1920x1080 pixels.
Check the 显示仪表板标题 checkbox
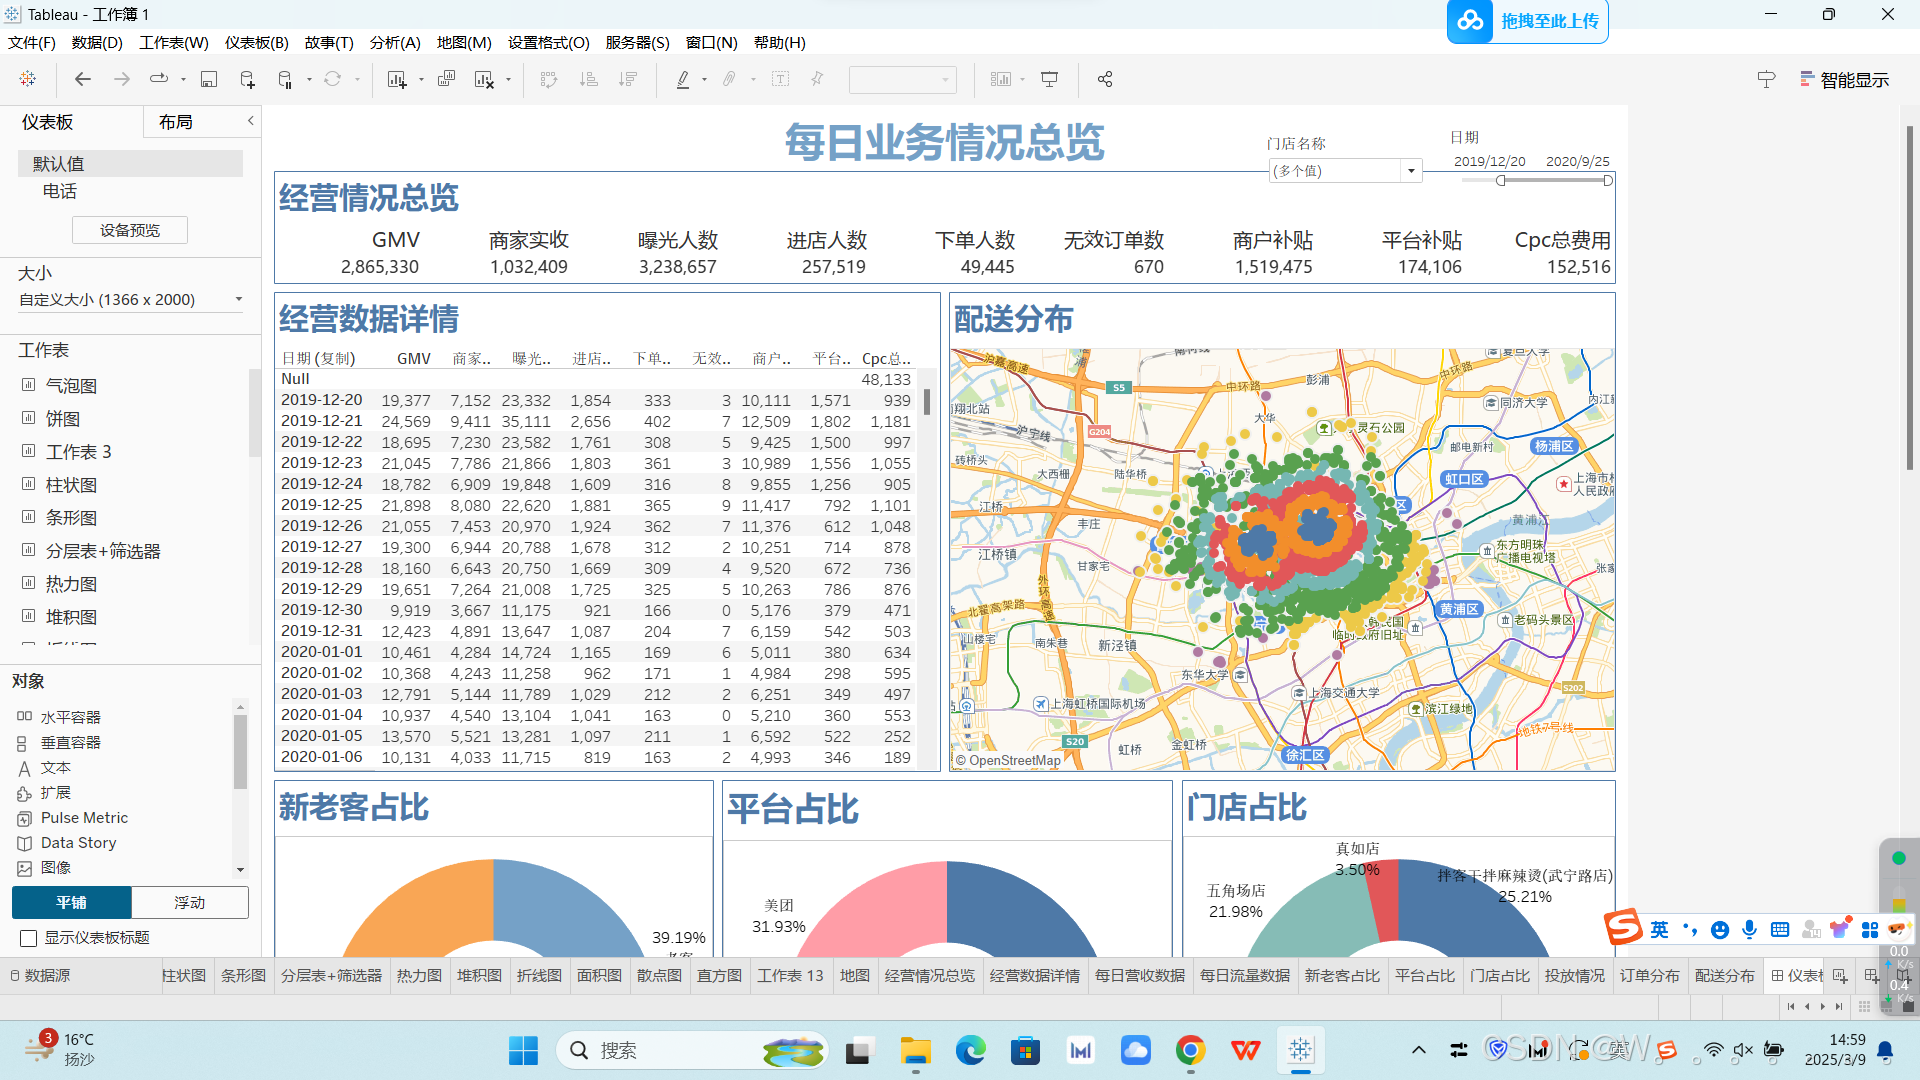pos(28,938)
